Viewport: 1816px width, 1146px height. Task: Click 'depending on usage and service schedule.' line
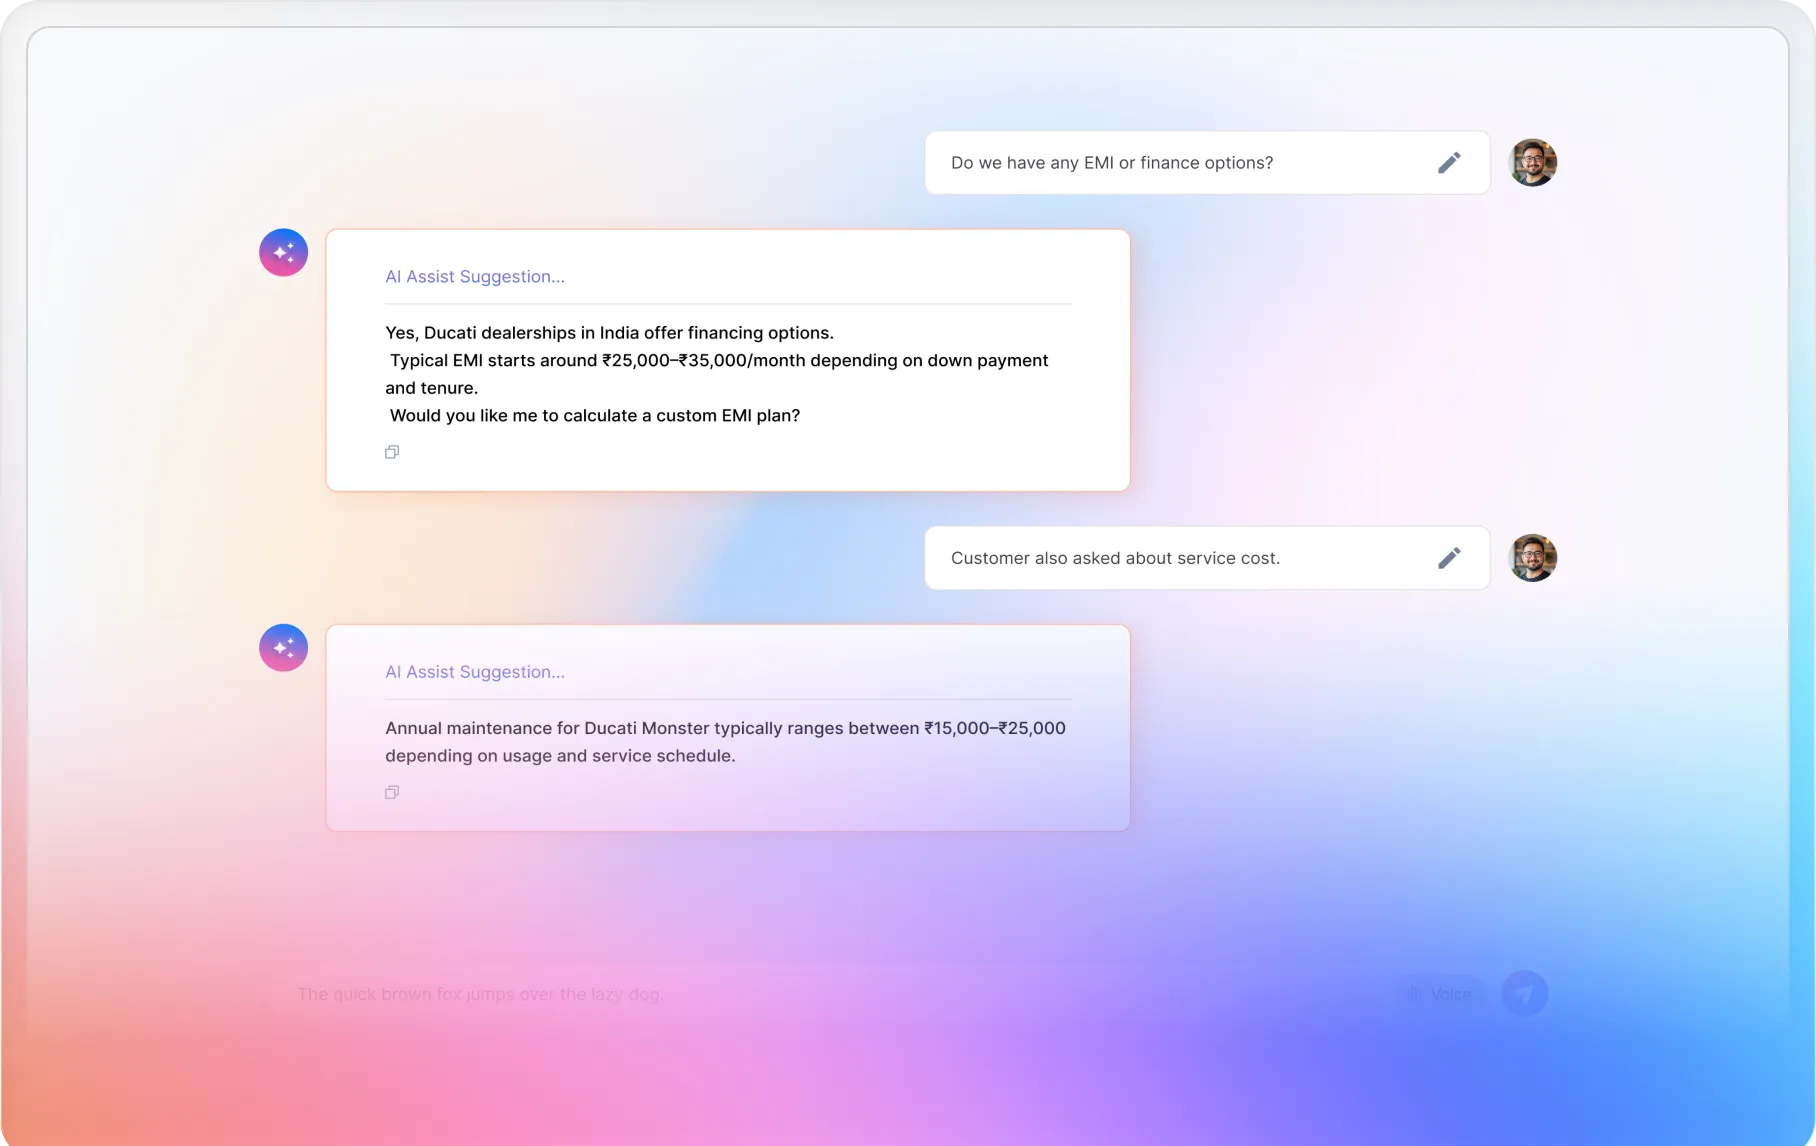tap(560, 756)
